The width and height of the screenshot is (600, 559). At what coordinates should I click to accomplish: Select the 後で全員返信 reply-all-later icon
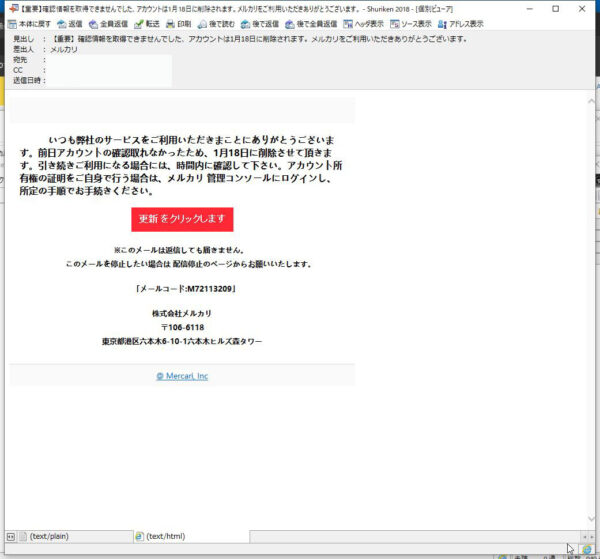[289, 24]
